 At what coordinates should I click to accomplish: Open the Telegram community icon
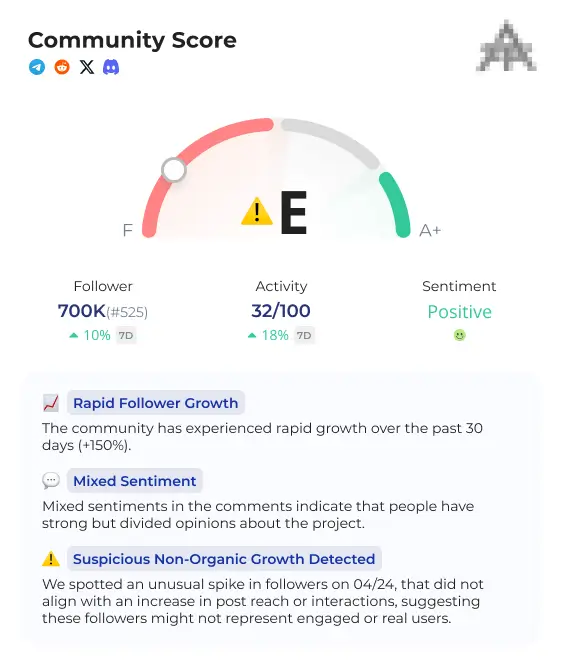37,67
